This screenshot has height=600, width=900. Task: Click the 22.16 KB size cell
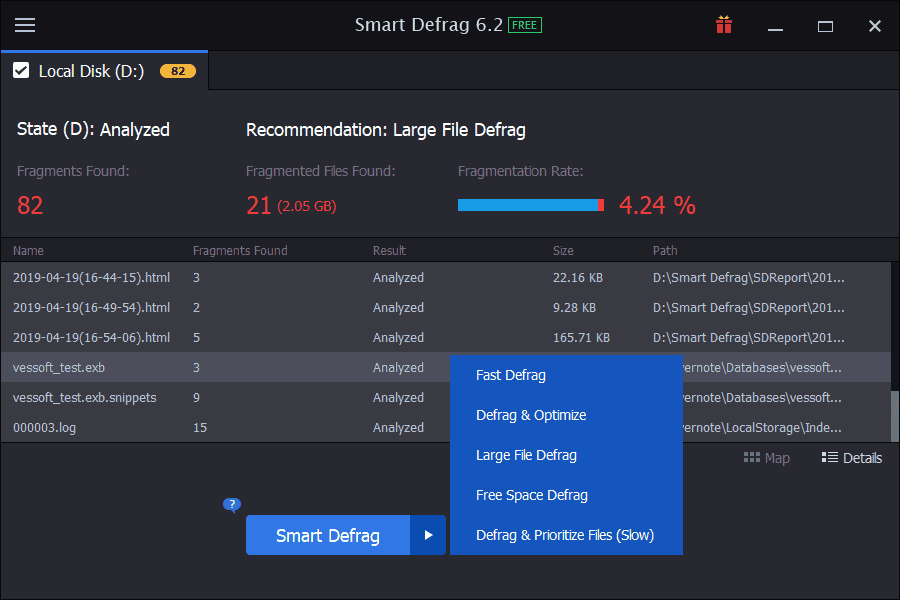coord(577,278)
